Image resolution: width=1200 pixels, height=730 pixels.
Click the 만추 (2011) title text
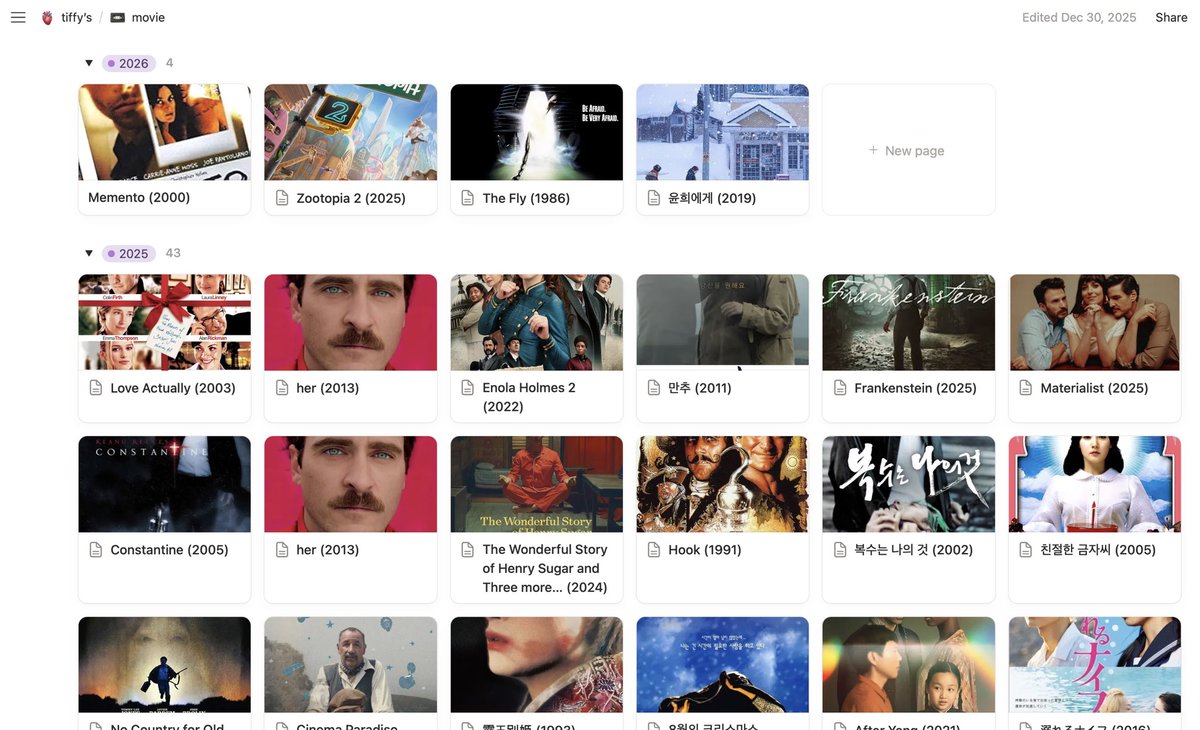[700, 388]
